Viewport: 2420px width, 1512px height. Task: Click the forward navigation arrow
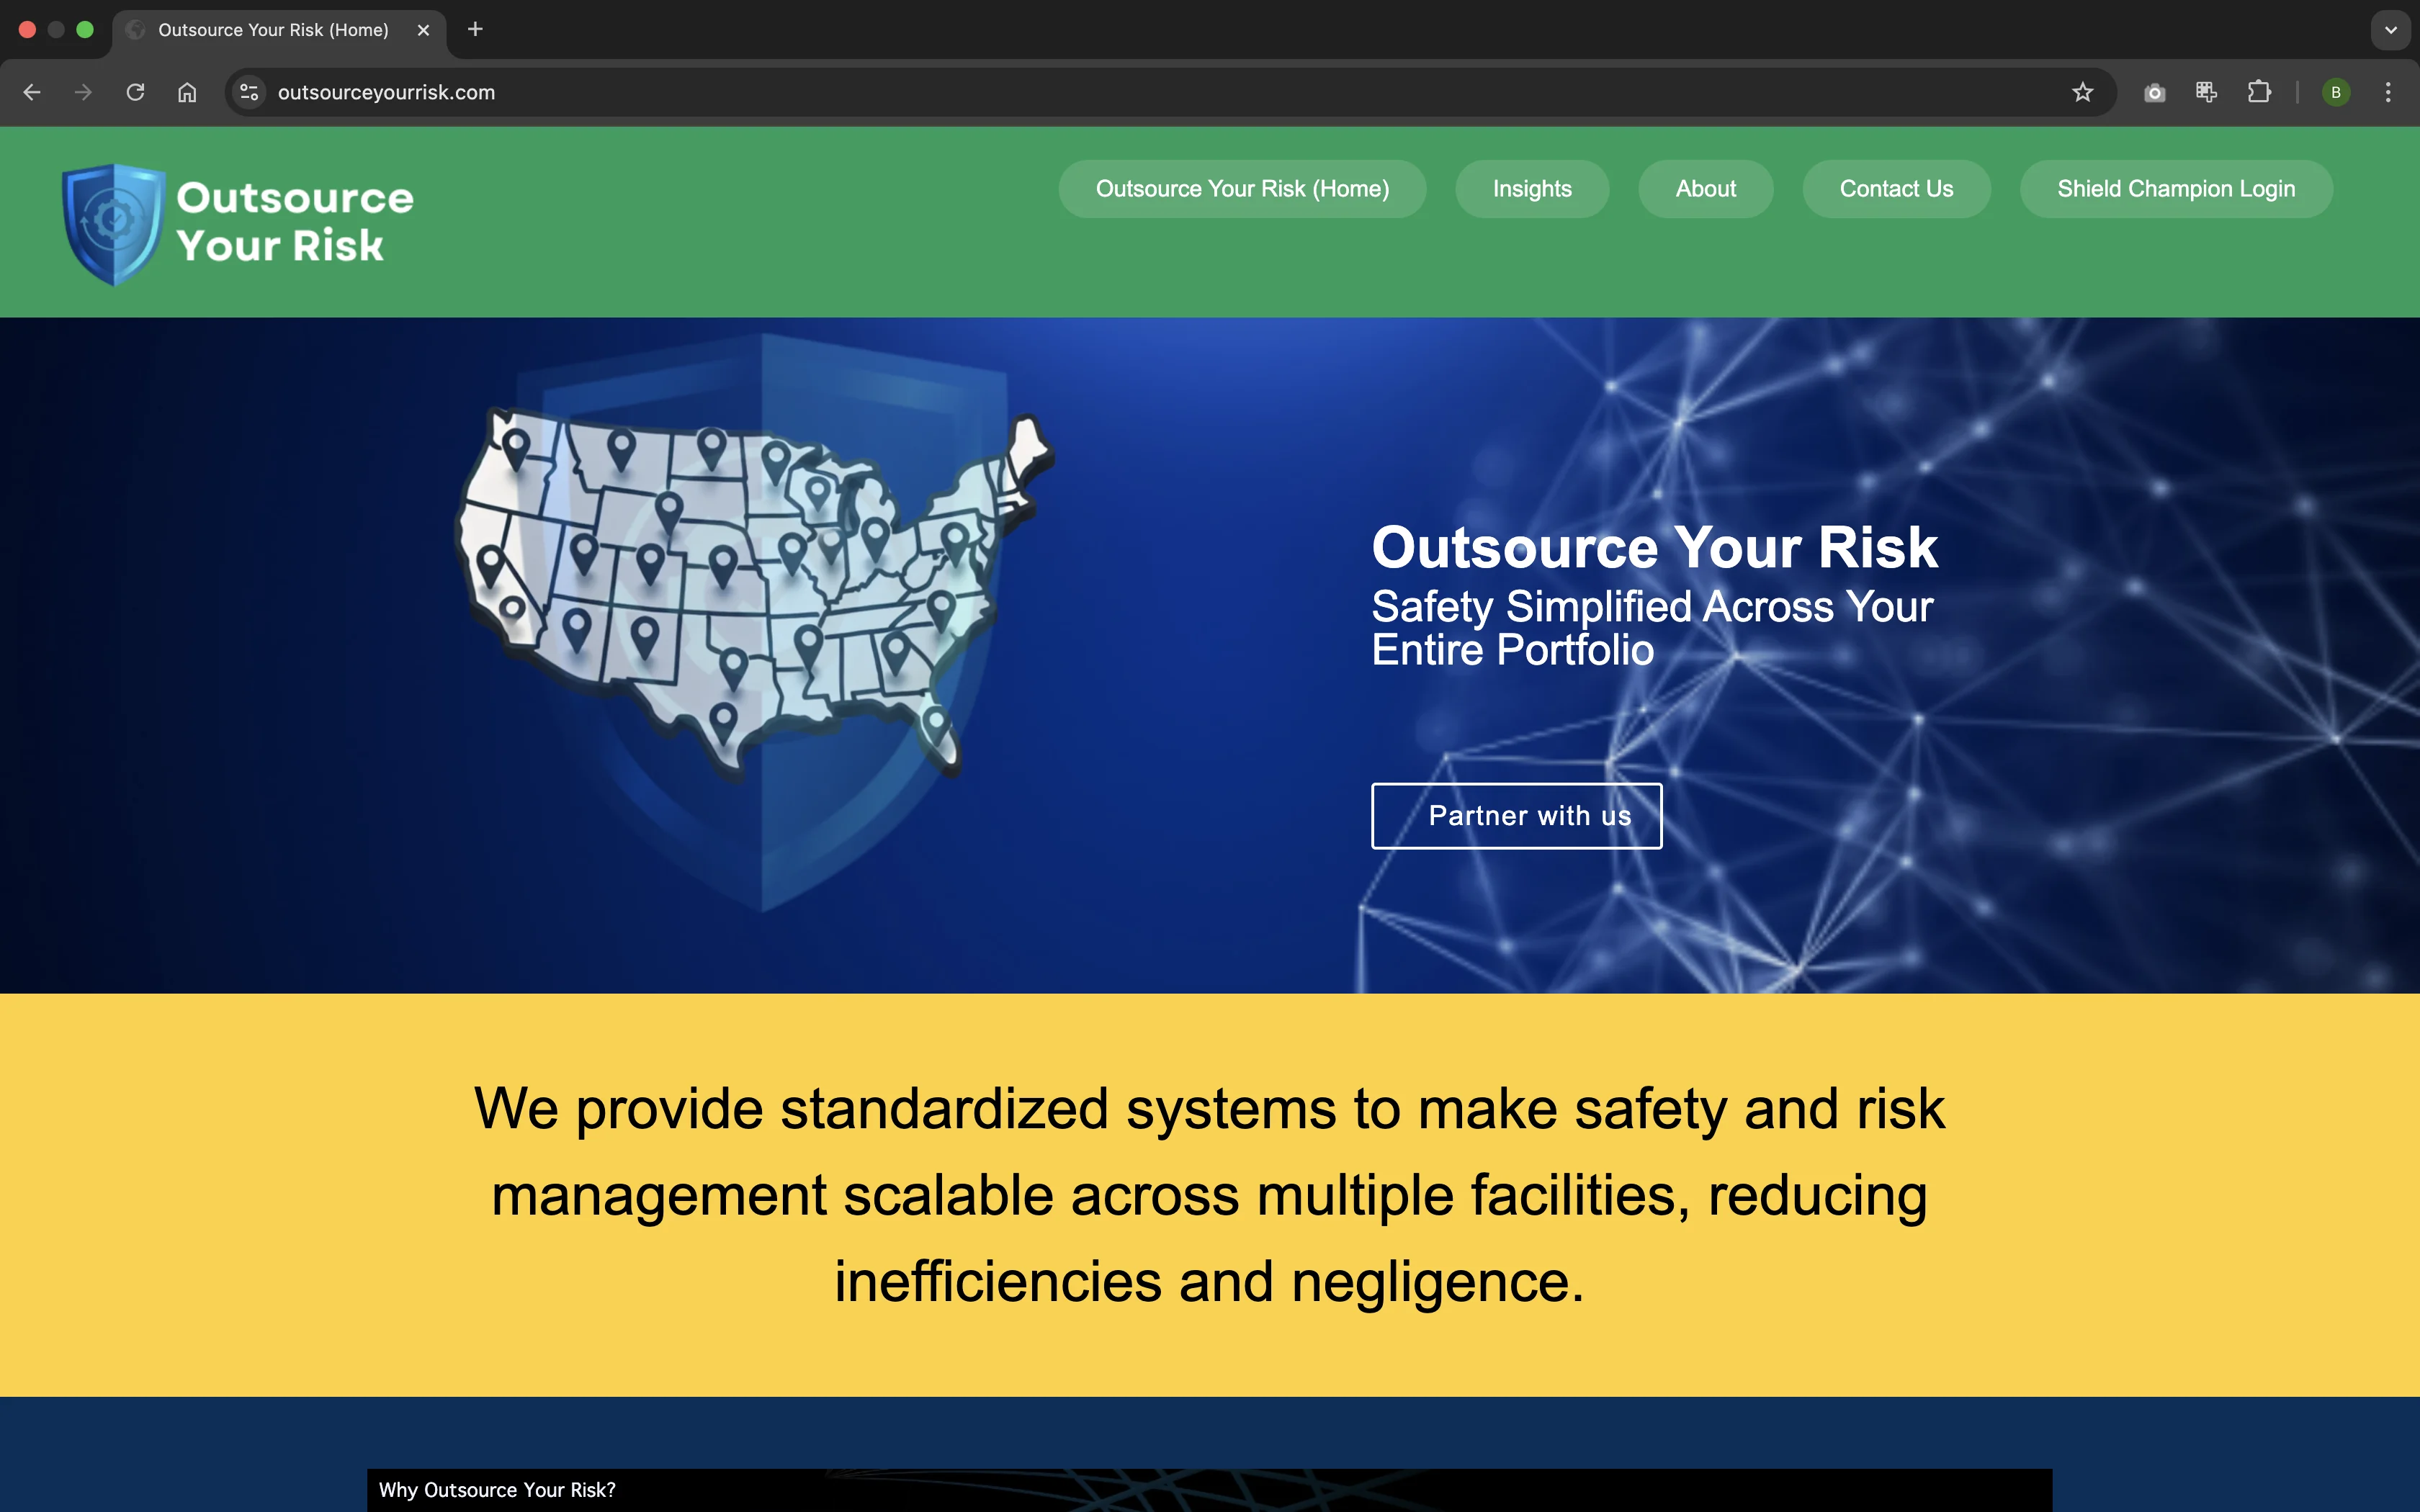tap(84, 92)
